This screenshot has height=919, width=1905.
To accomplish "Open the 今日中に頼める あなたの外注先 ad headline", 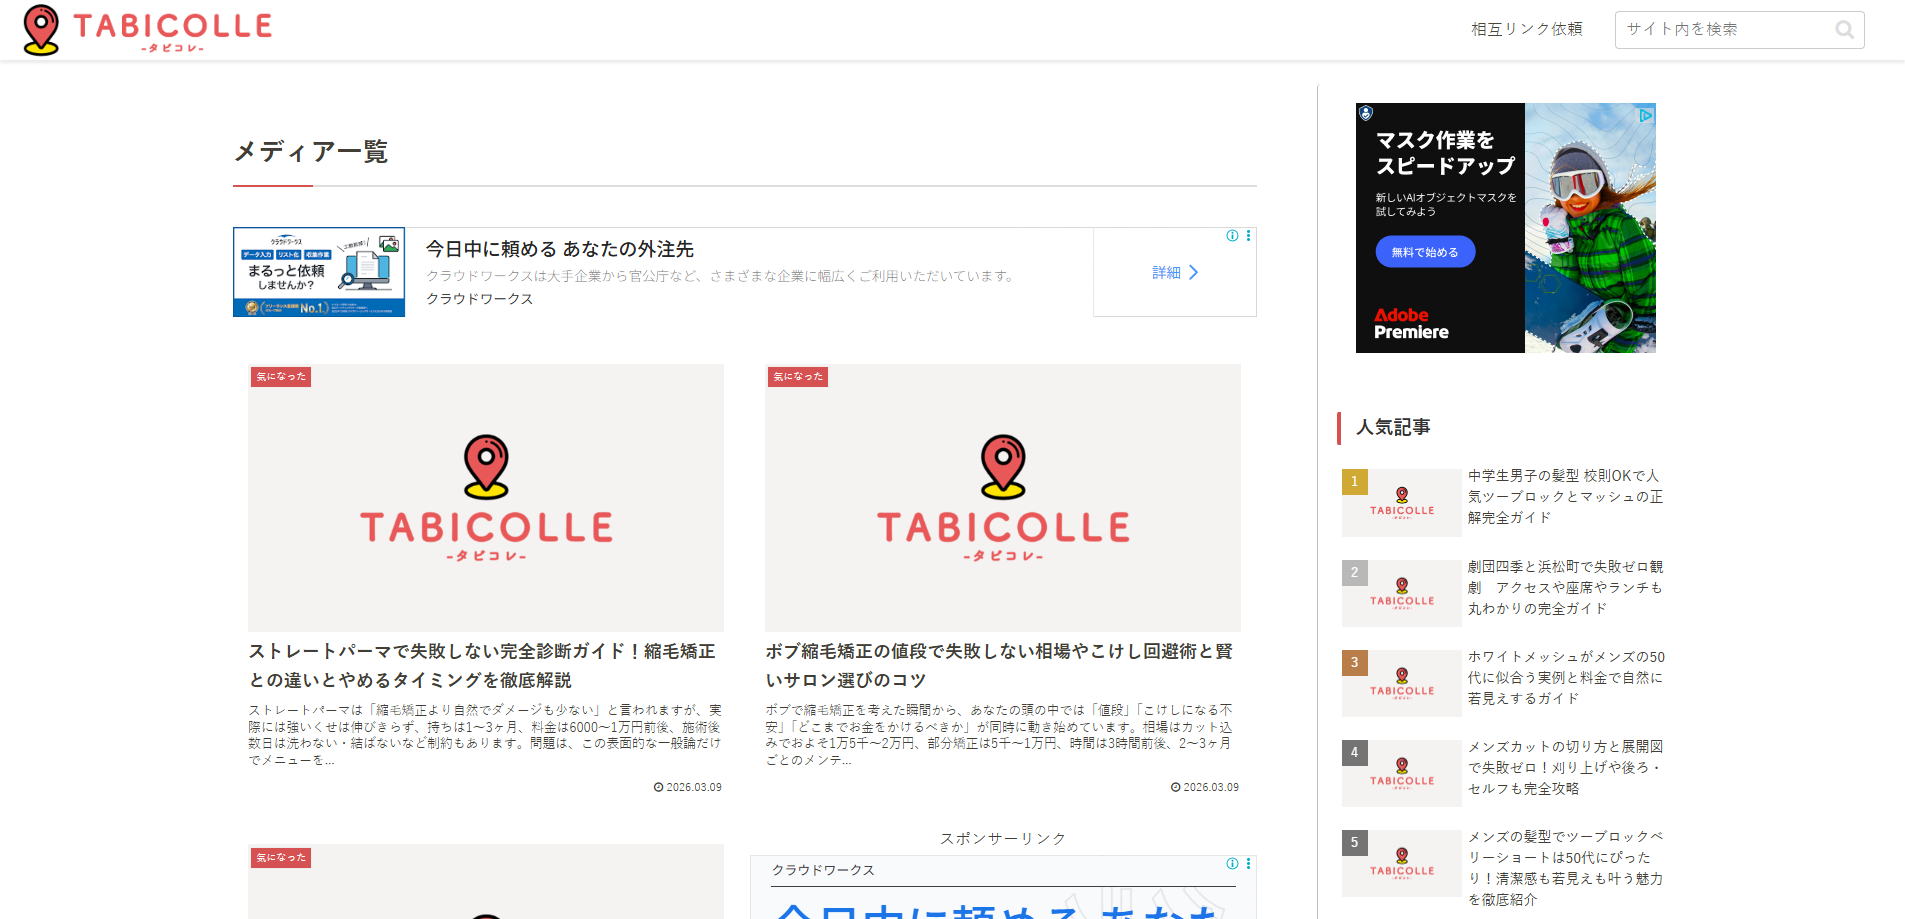I will pyautogui.click(x=560, y=249).
